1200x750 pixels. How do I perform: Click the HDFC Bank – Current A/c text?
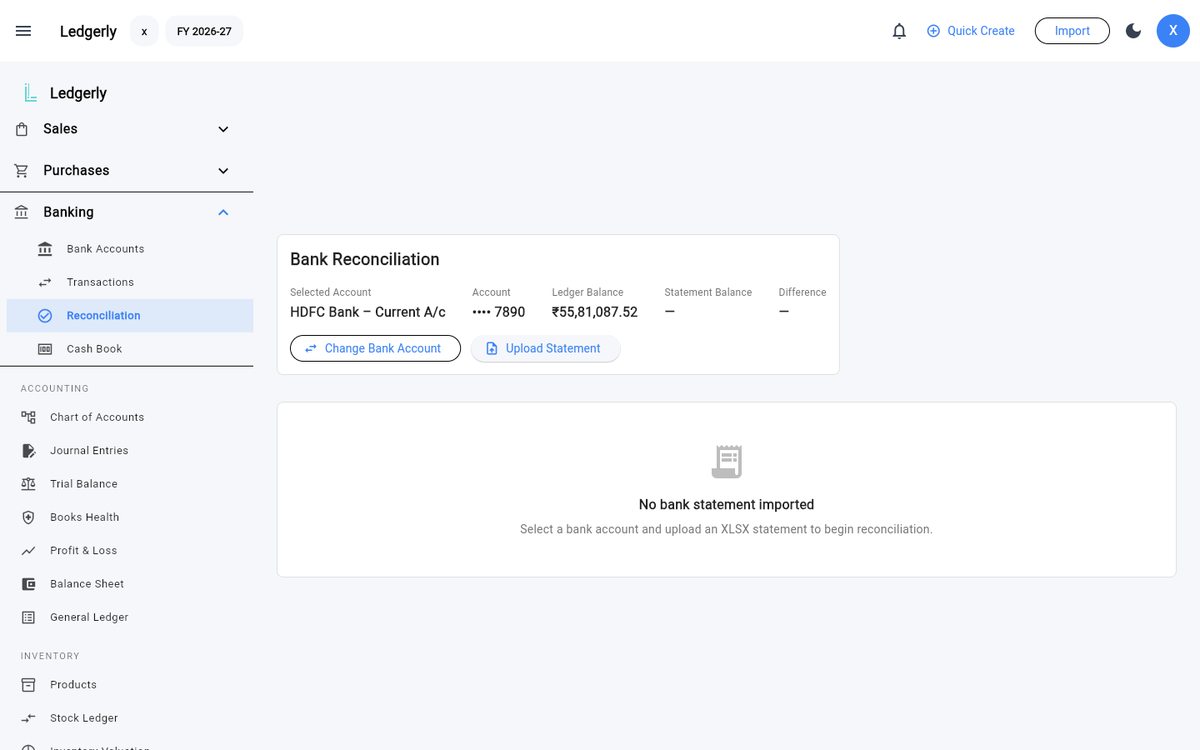pos(368,312)
